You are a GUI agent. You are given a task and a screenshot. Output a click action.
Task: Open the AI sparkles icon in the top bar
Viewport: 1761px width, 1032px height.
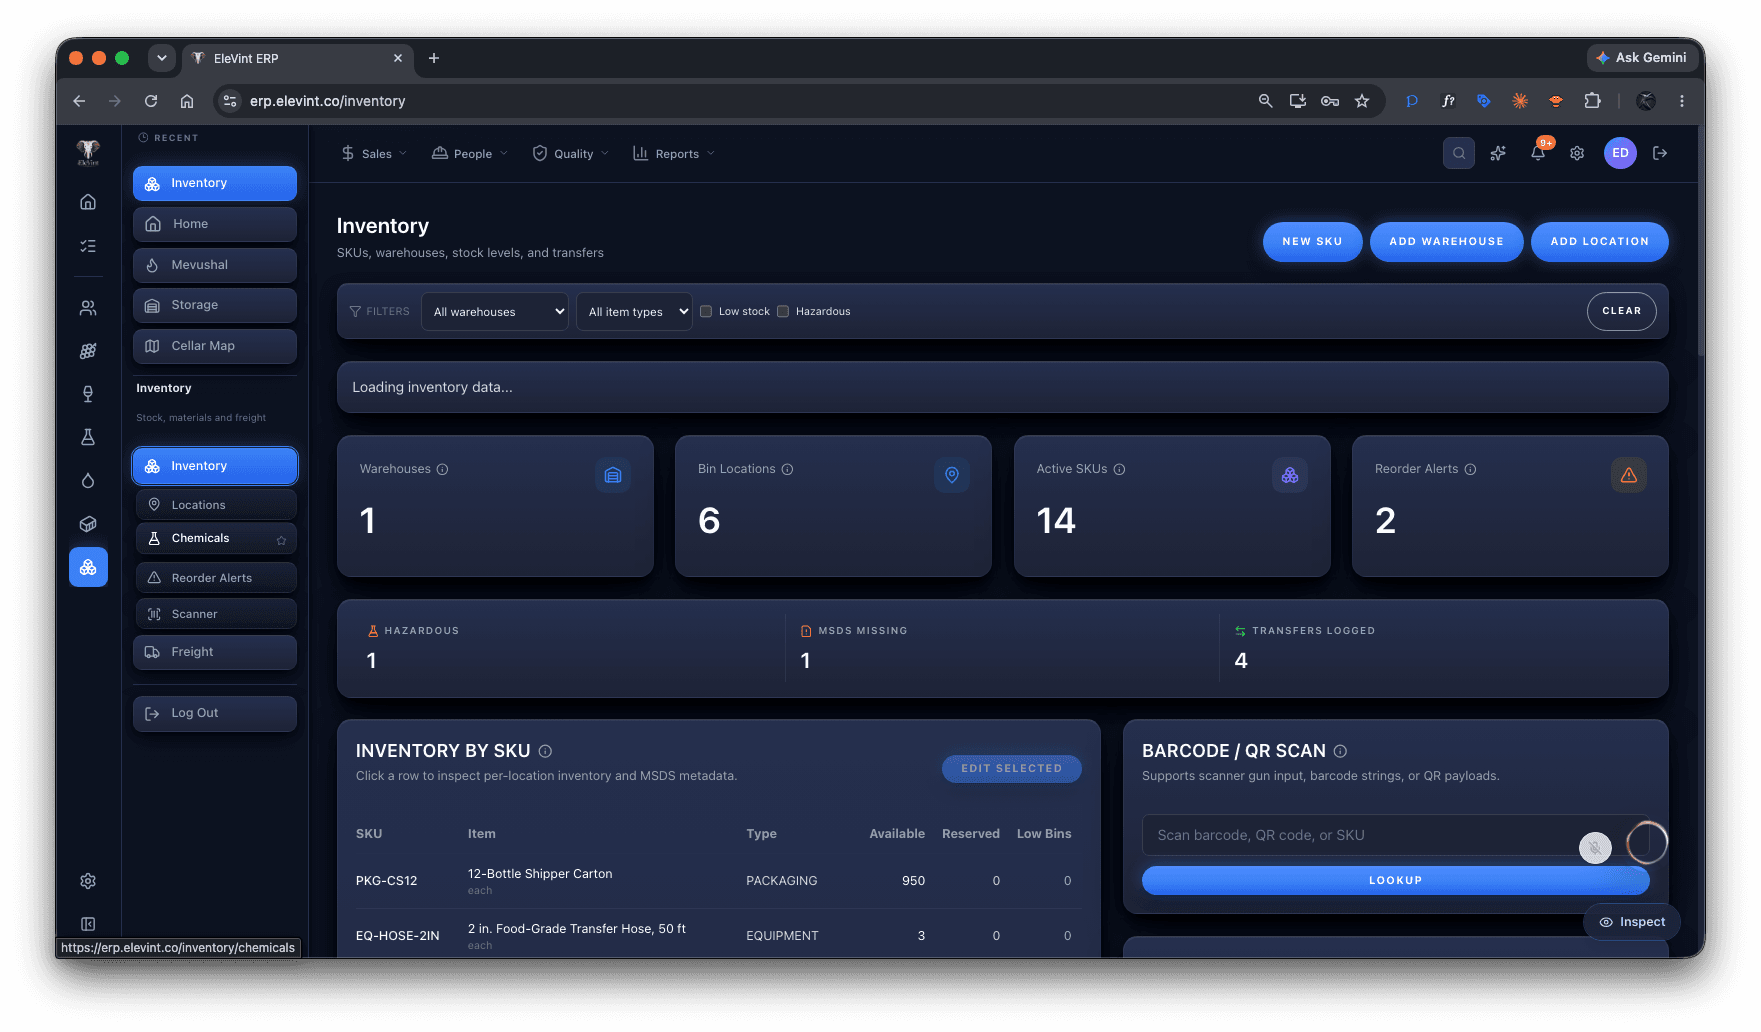coord(1498,153)
